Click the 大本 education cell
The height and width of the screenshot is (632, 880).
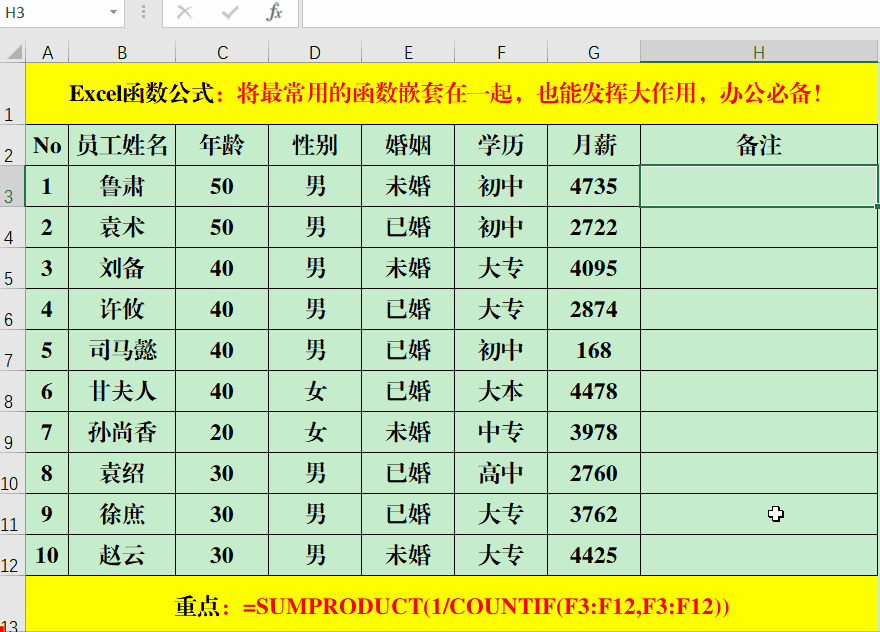501,391
